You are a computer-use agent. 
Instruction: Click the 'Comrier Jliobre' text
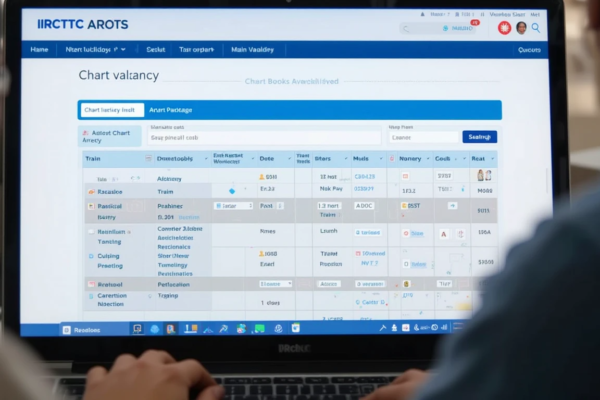(x=180, y=229)
